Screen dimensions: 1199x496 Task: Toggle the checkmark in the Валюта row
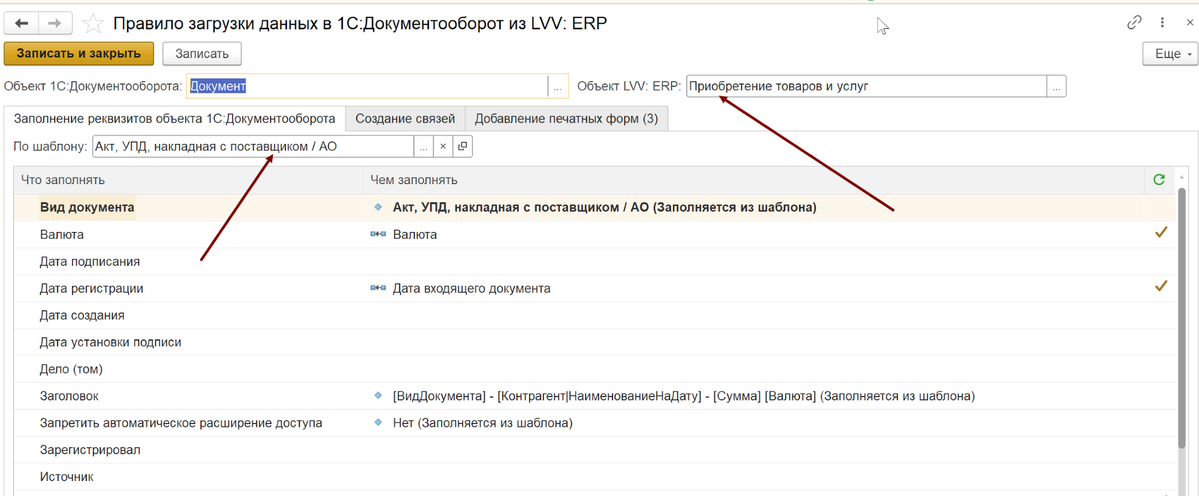(1160, 233)
